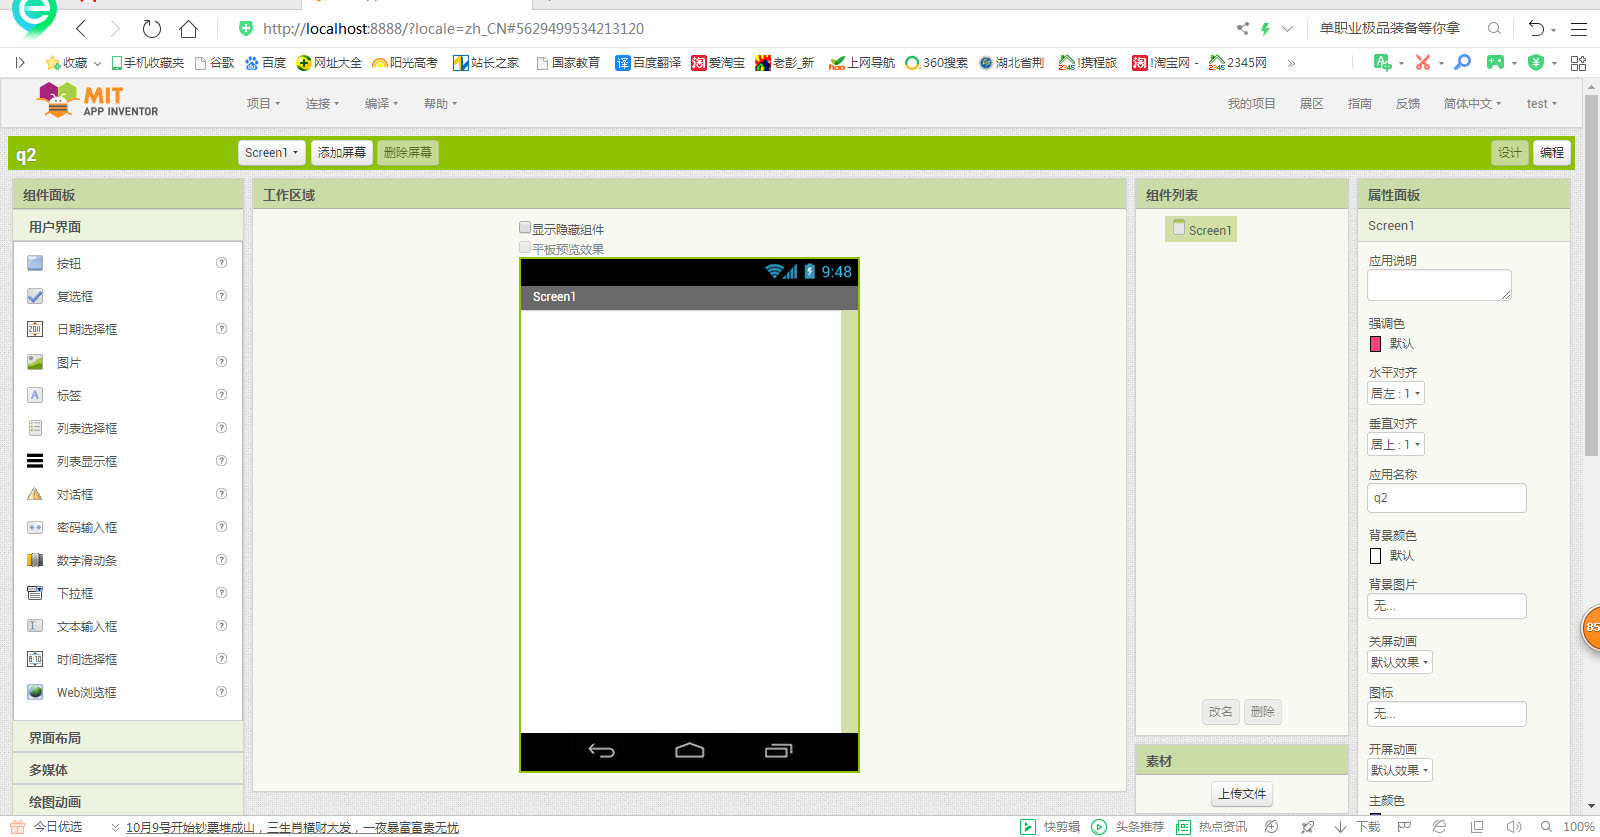Select the 标签 component icon
Image resolution: width=1600 pixels, height=837 pixels.
tap(35, 395)
